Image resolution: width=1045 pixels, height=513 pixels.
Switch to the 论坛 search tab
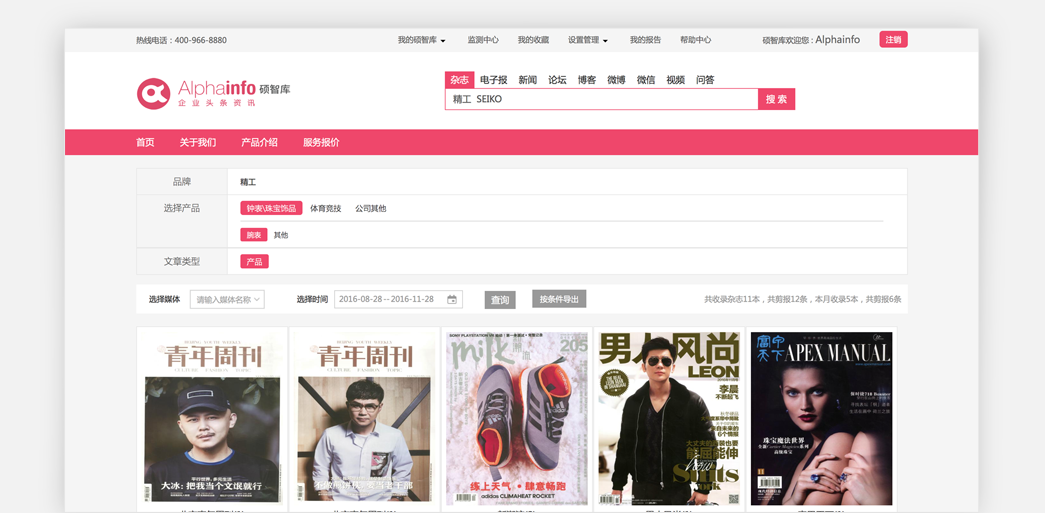pyautogui.click(x=557, y=80)
